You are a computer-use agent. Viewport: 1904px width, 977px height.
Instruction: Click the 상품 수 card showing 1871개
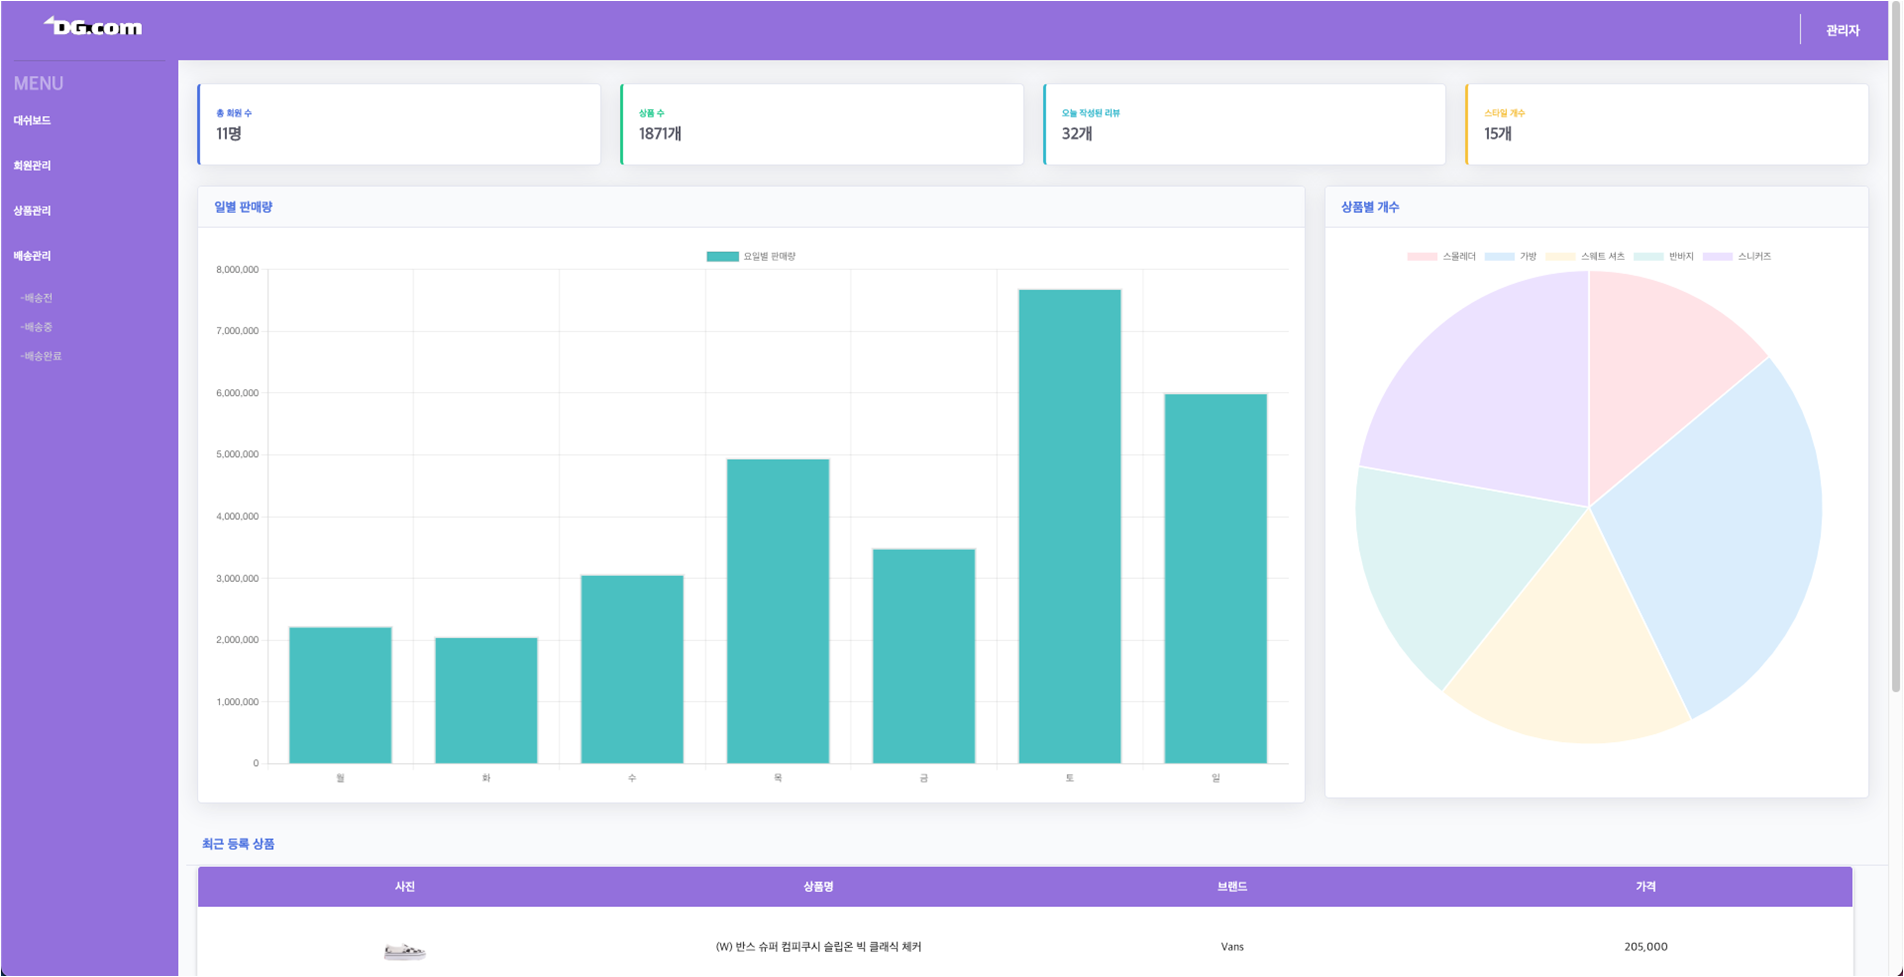(x=822, y=124)
